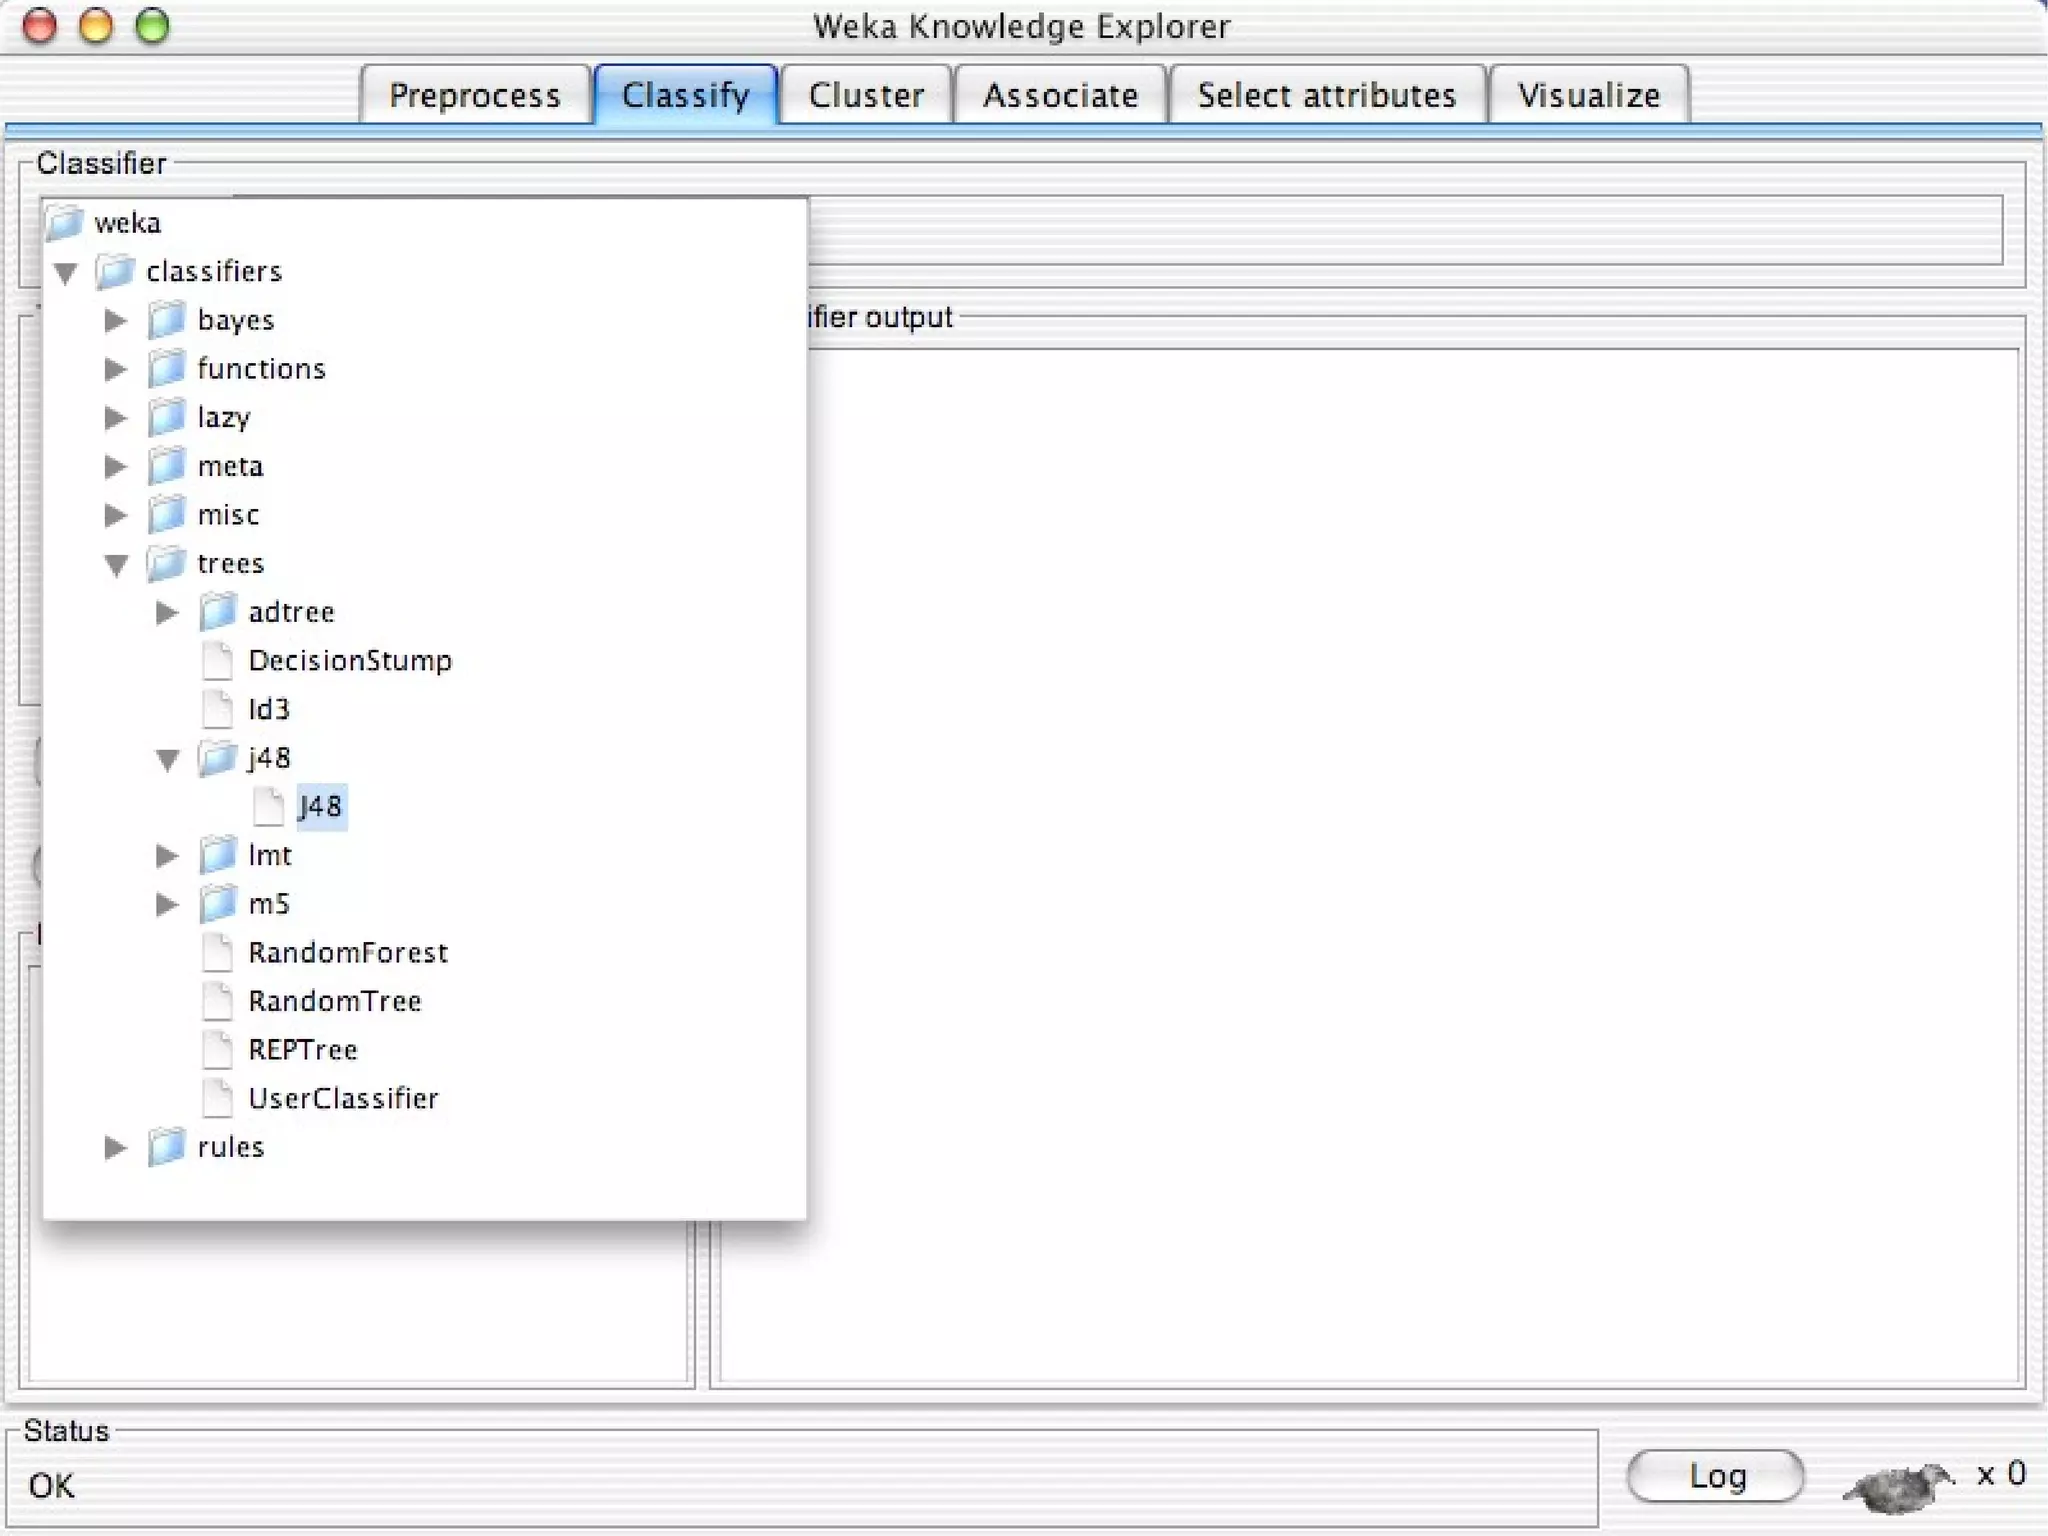
Task: Expand the lmt folder
Action: point(167,856)
